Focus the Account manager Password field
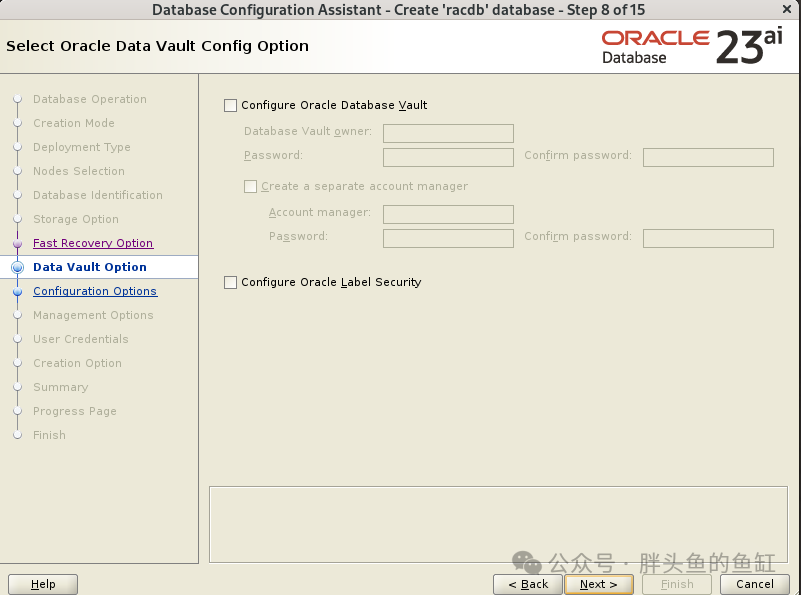 click(448, 239)
